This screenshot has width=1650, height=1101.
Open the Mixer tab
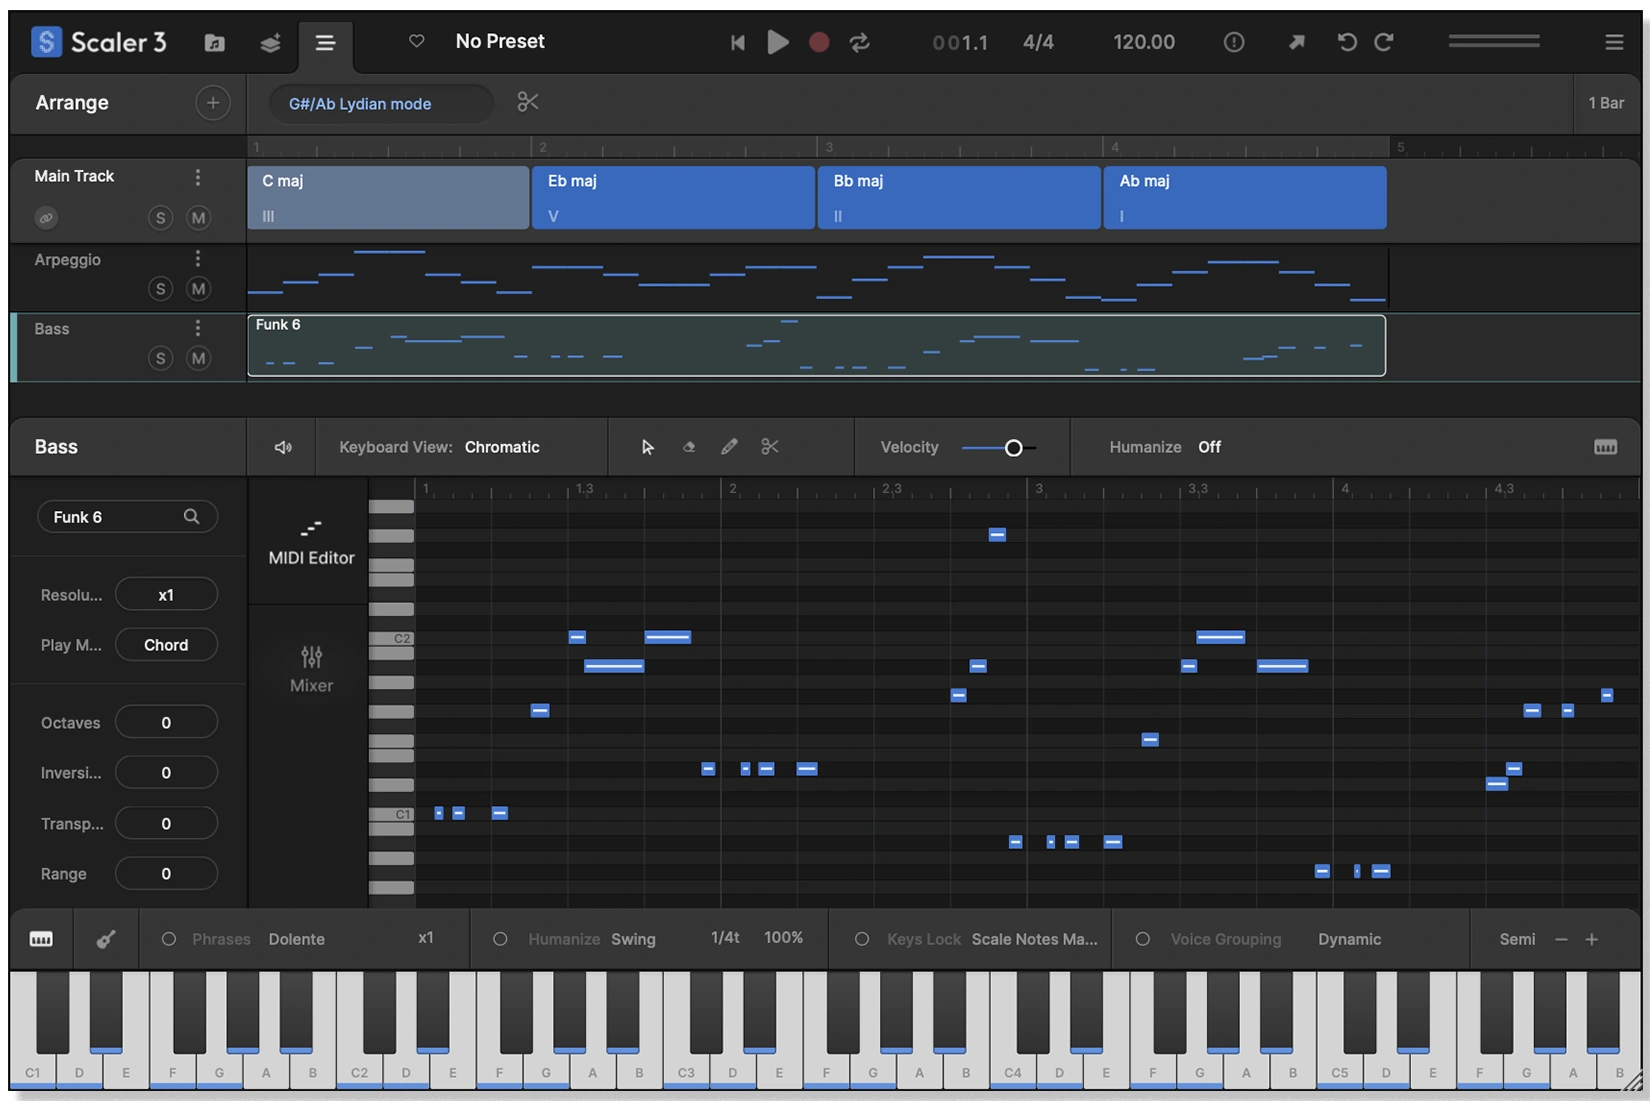point(311,669)
